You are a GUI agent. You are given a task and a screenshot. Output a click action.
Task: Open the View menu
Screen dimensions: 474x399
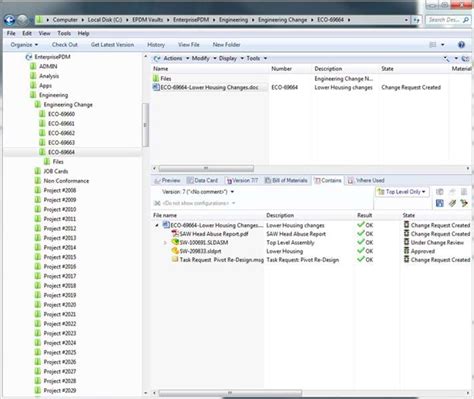[x=44, y=33]
